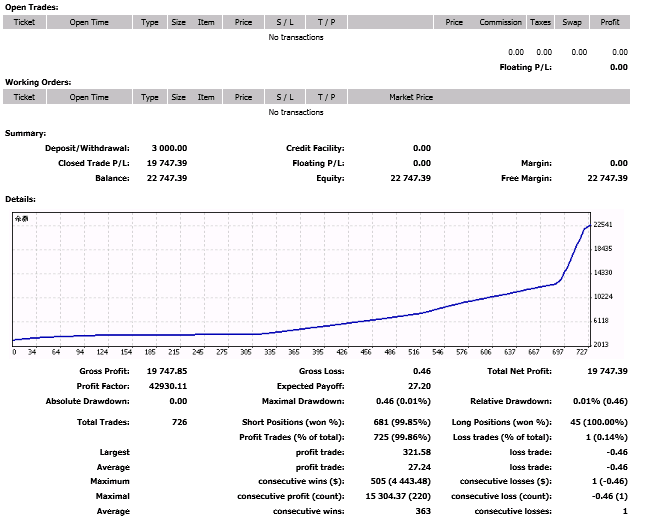Select the Commission column header

[x=500, y=22]
